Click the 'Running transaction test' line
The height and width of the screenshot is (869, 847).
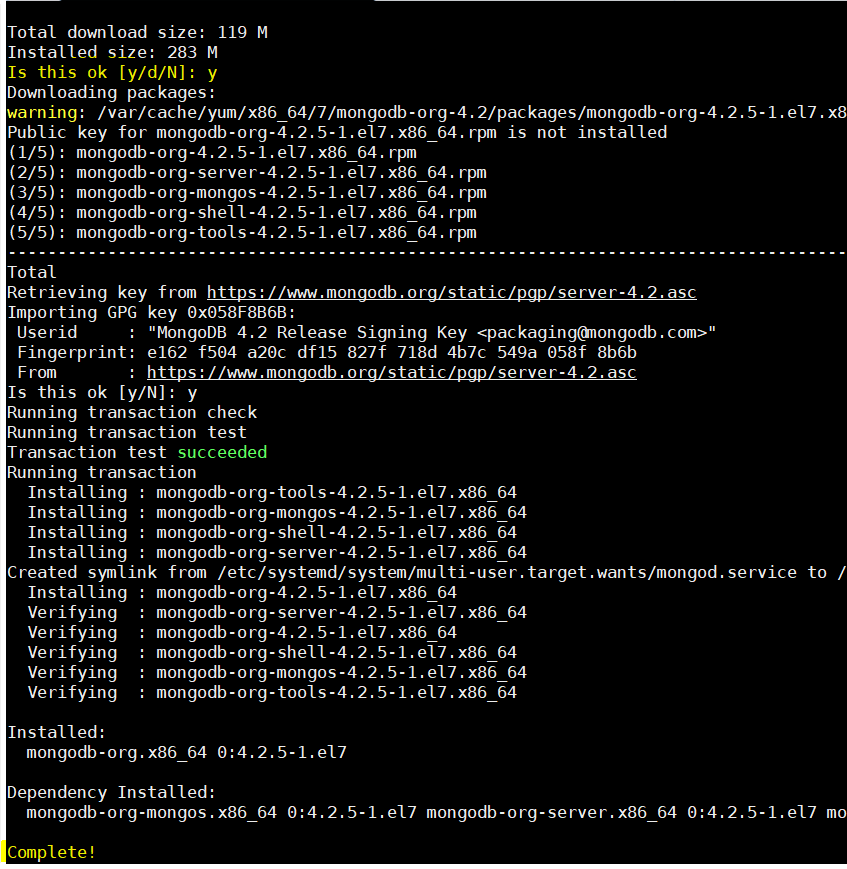[x=127, y=432]
